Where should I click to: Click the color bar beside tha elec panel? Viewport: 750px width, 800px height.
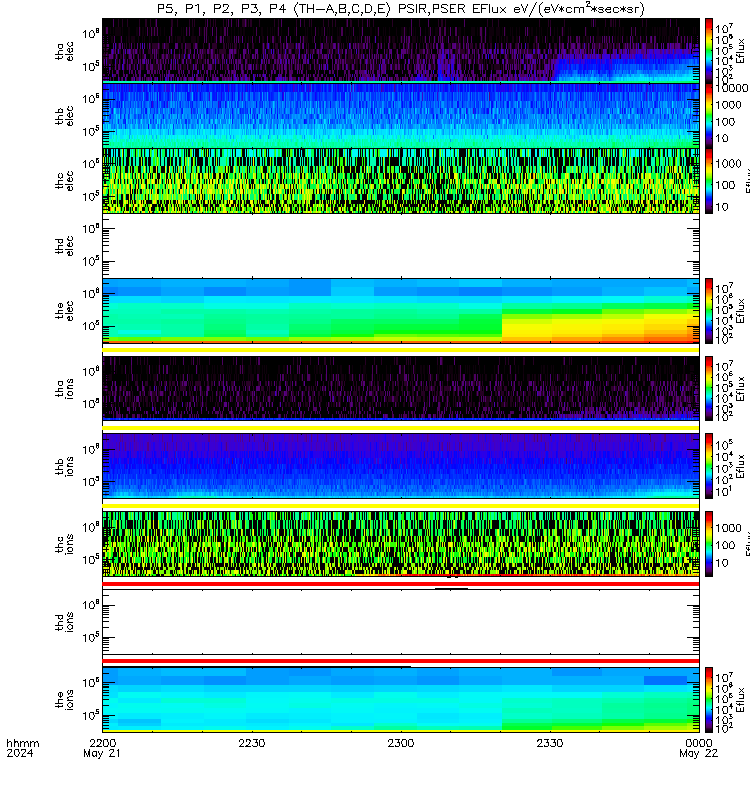[709, 51]
